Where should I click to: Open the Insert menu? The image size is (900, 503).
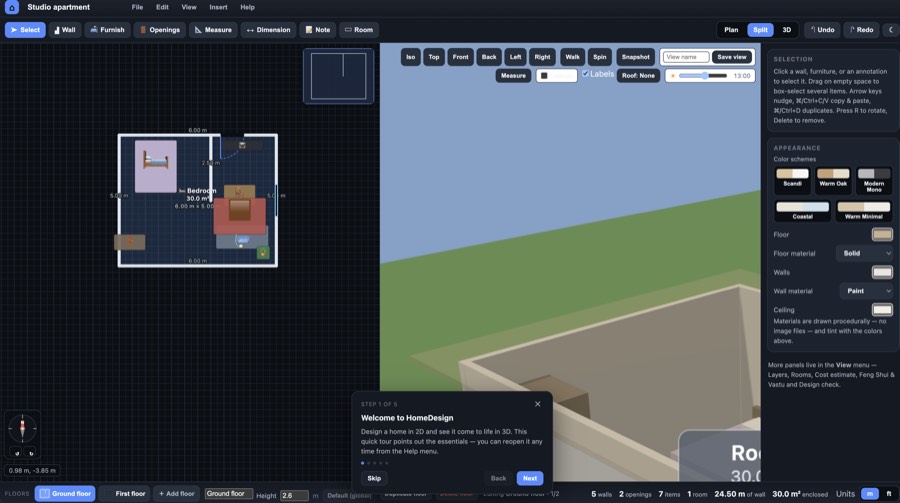(218, 7)
